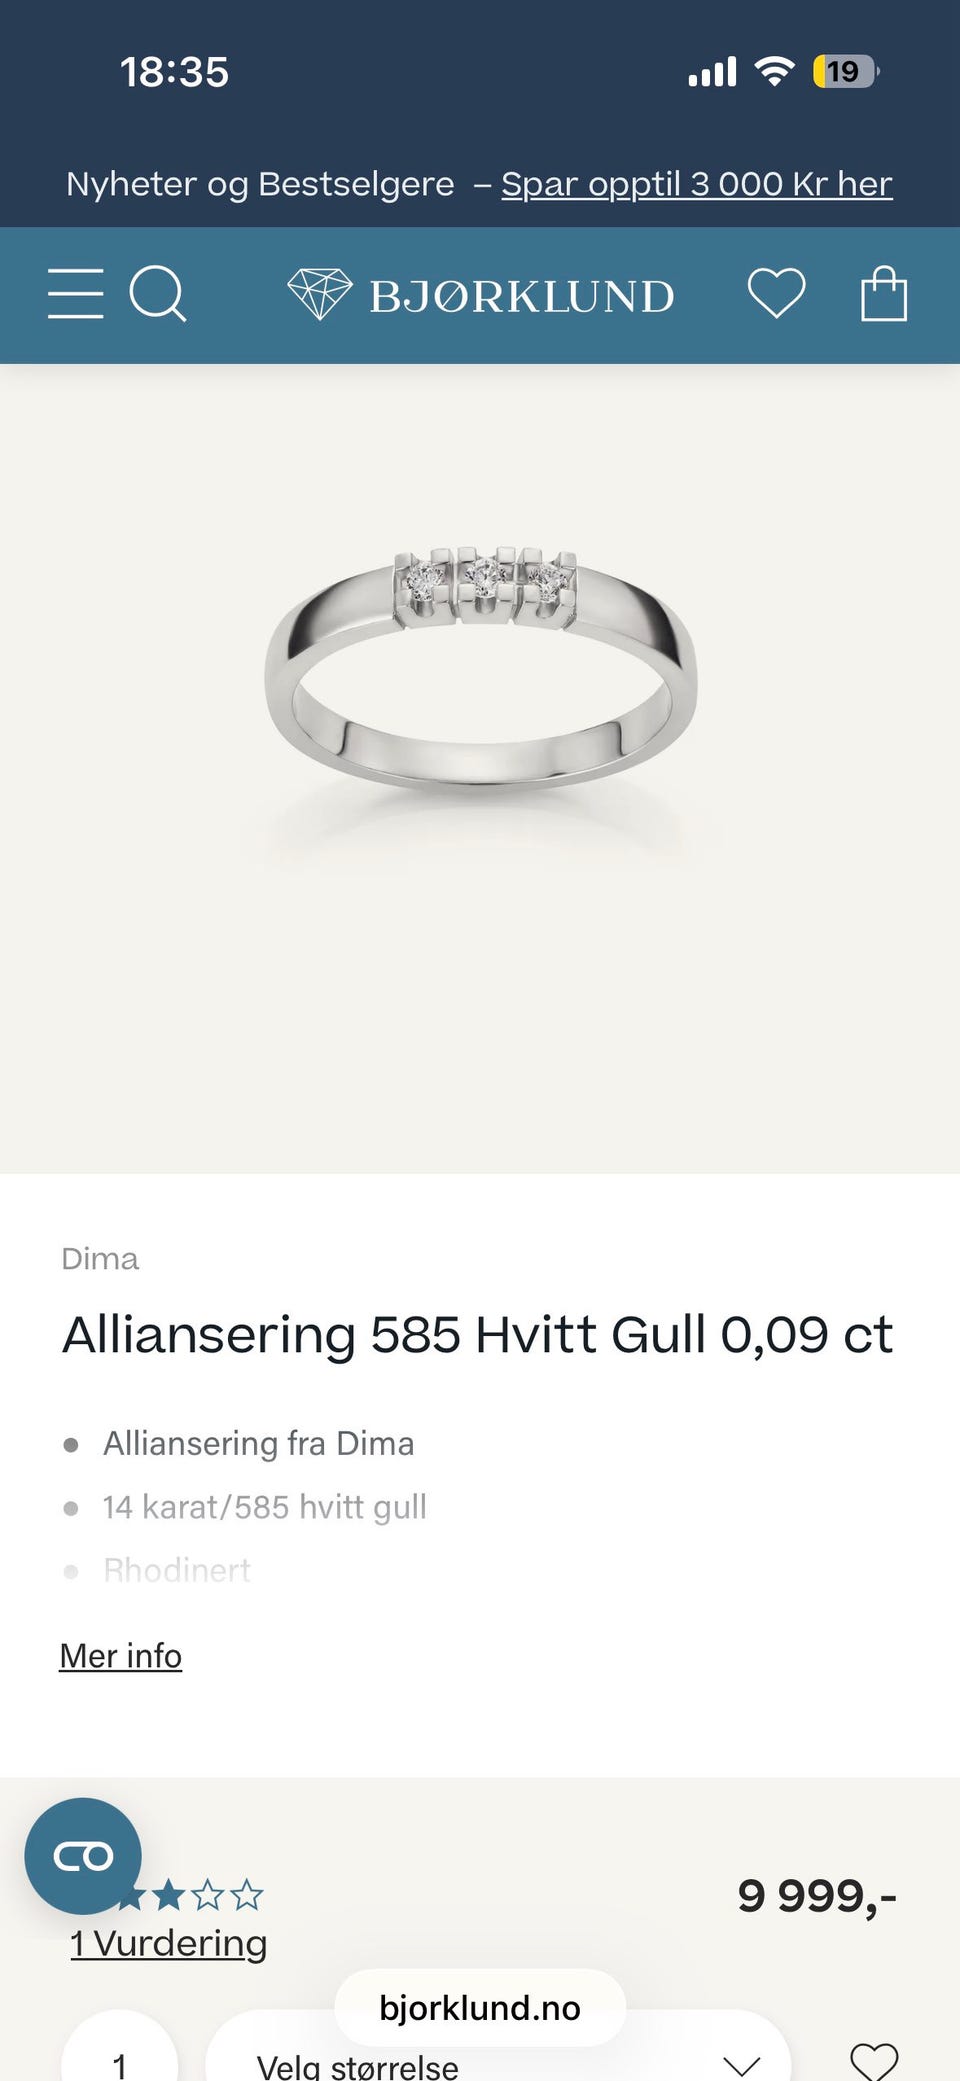The height and width of the screenshot is (2081, 960).
Task: Open the chat bubble widget
Action: 83,1856
